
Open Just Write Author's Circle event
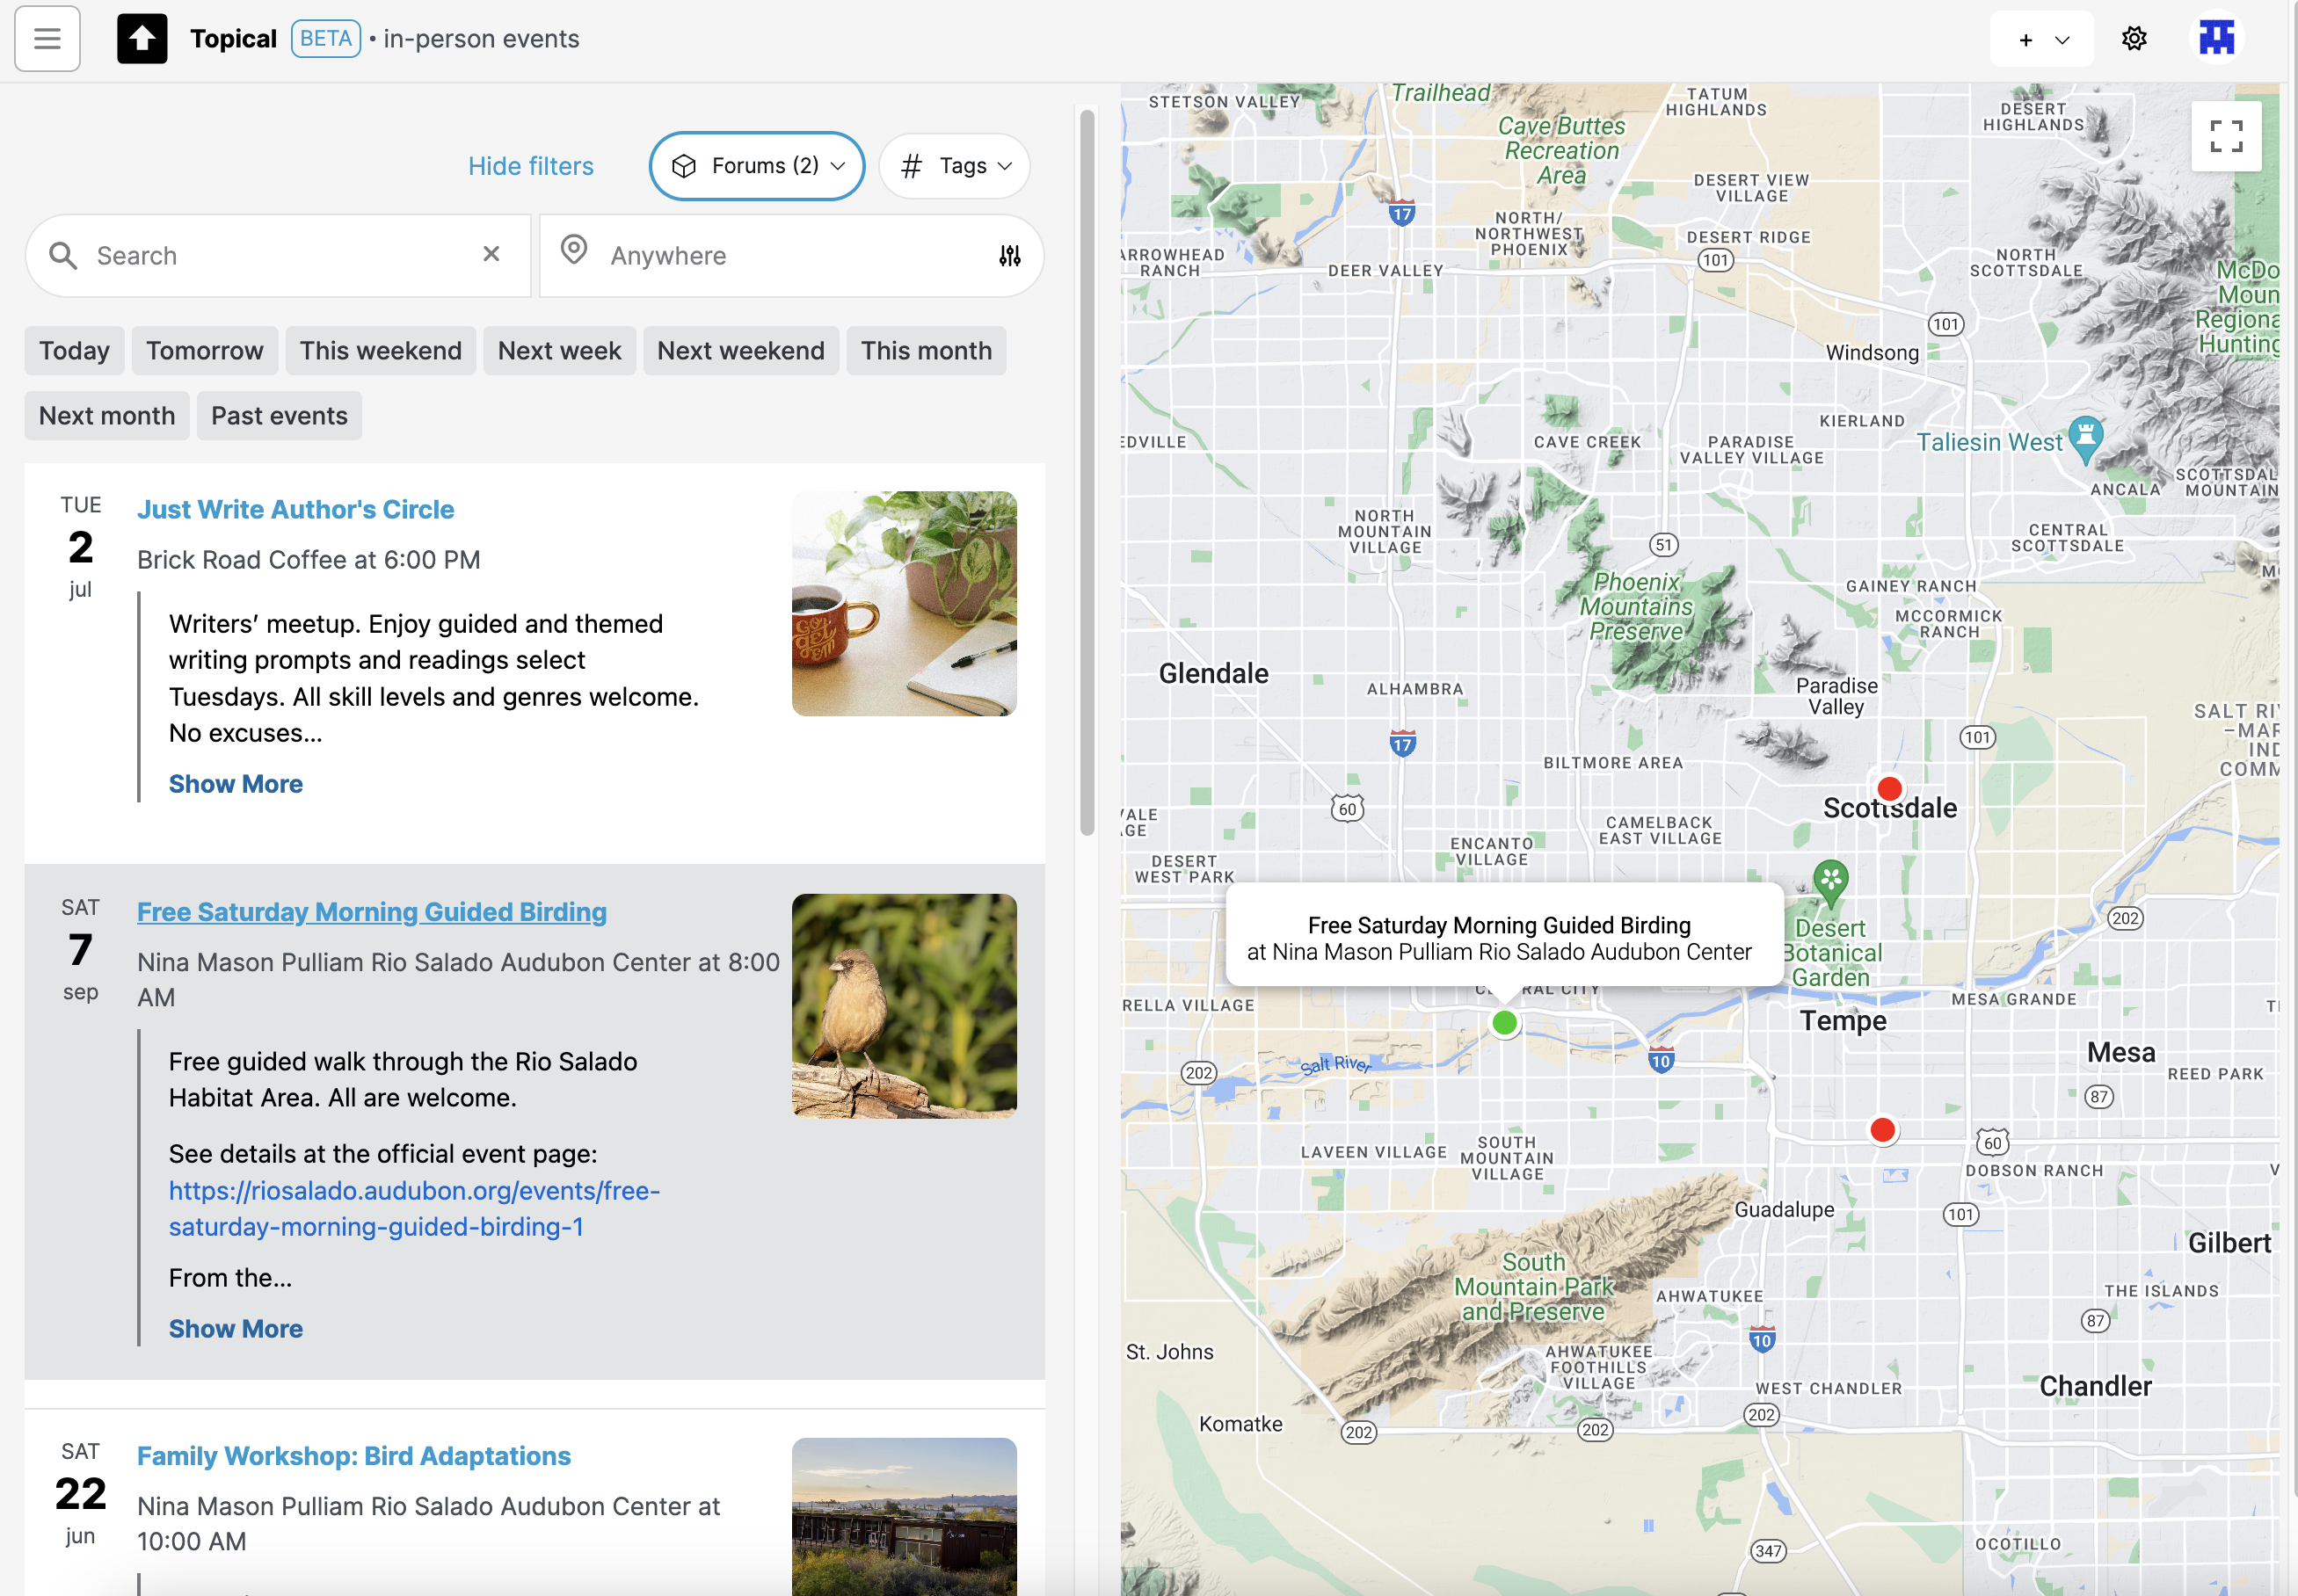click(x=296, y=510)
